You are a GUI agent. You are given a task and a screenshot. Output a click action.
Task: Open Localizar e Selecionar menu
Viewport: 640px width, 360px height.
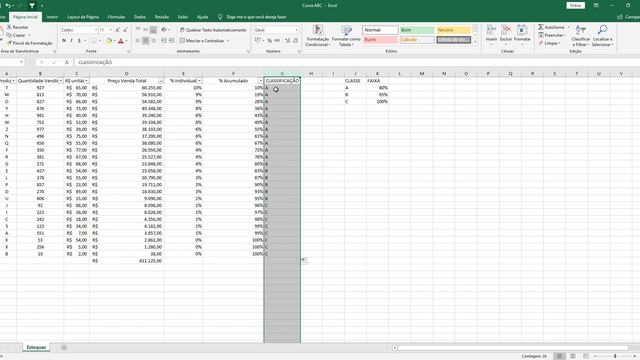(x=602, y=36)
